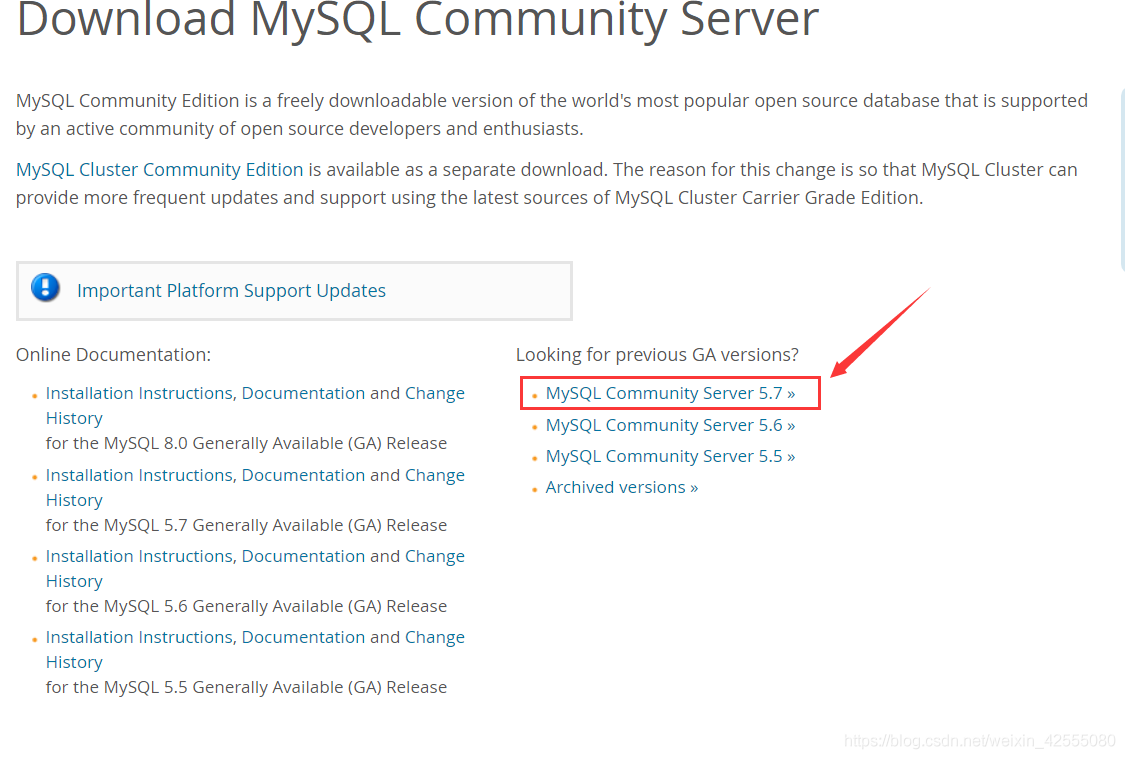Go to MySQL Community Server 5.5 downloads
The image size is (1125, 759).
[x=670, y=456]
